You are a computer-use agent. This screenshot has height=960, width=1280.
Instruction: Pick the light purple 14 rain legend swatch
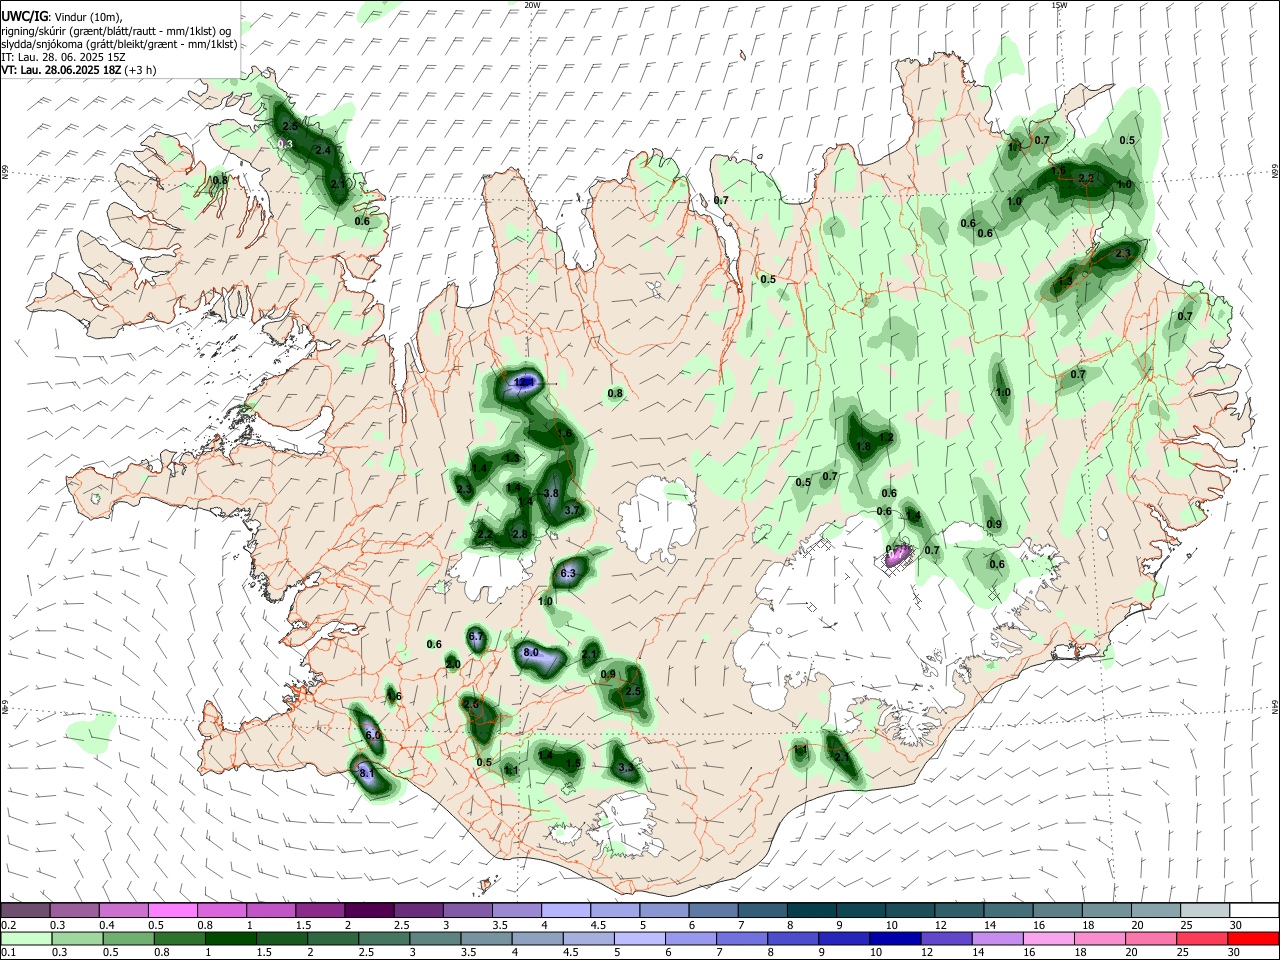(x=997, y=938)
